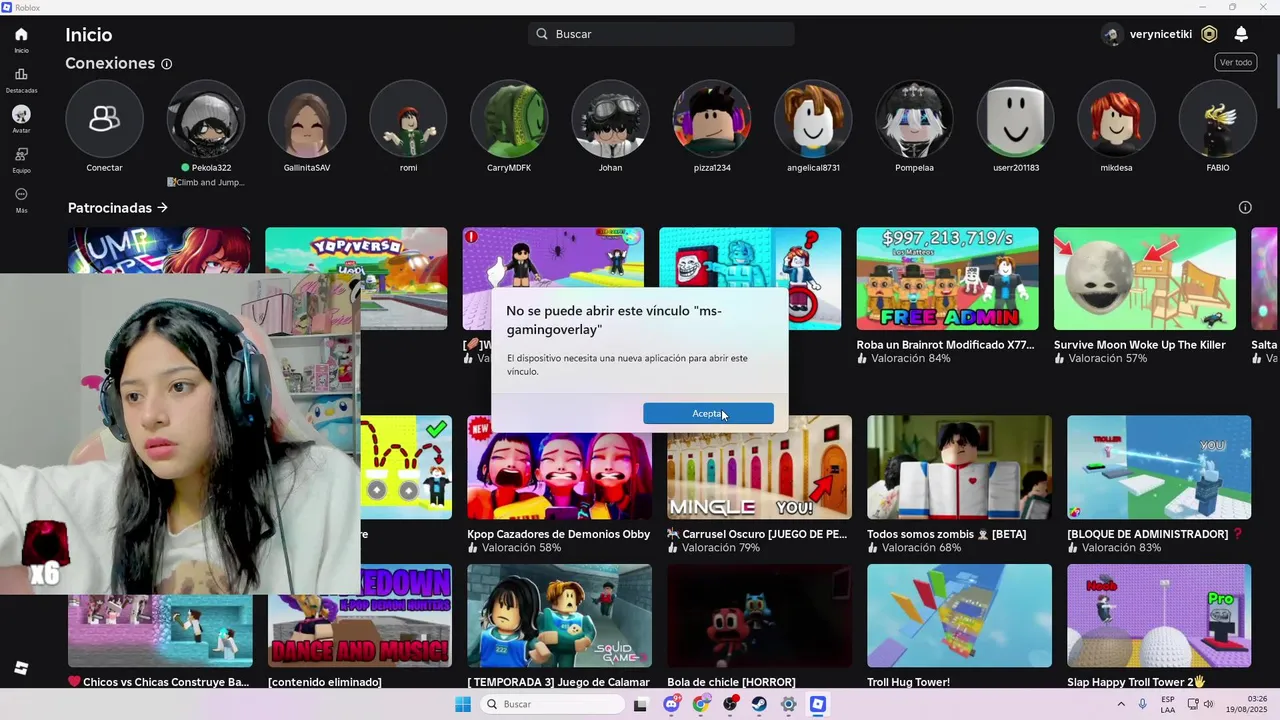Screen dimensions: 1280x720
Task: Click the Conectar add-friends circle
Action: click(x=104, y=119)
